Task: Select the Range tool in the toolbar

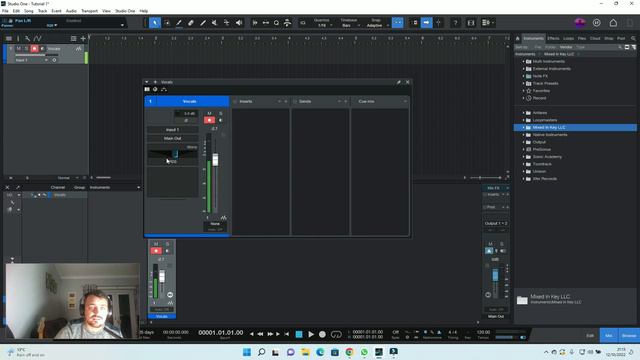Action: click(x=167, y=23)
